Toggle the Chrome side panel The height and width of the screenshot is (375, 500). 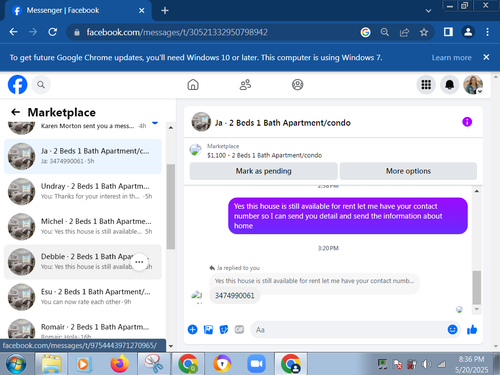pyautogui.click(x=448, y=32)
